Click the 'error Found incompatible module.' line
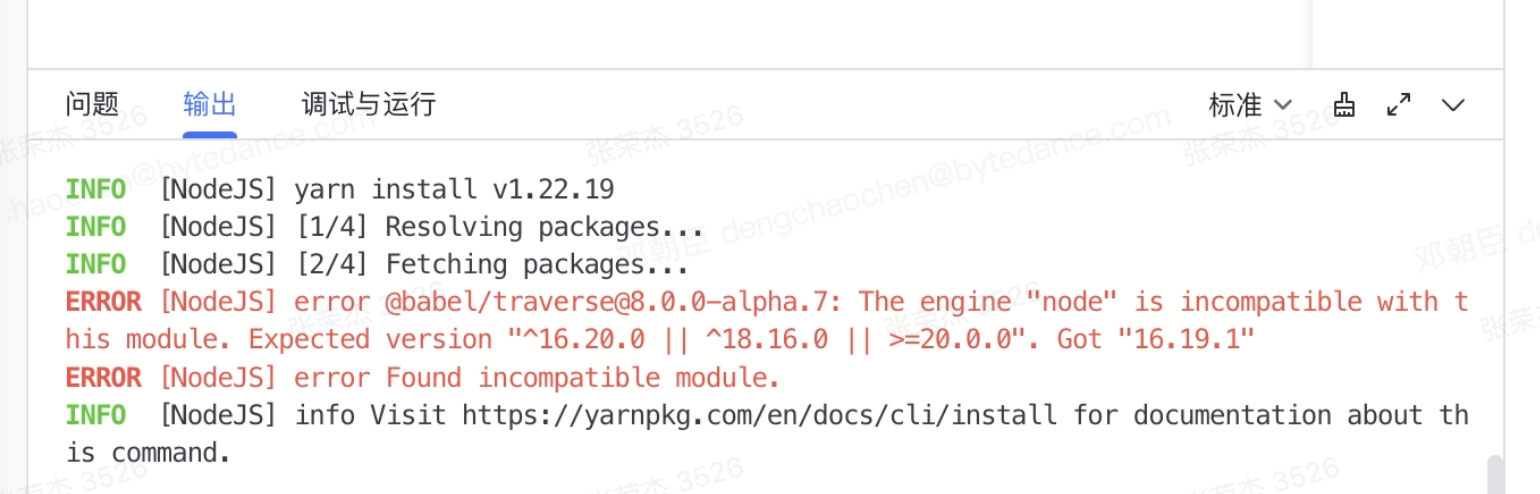The image size is (1540, 494). [x=537, y=378]
